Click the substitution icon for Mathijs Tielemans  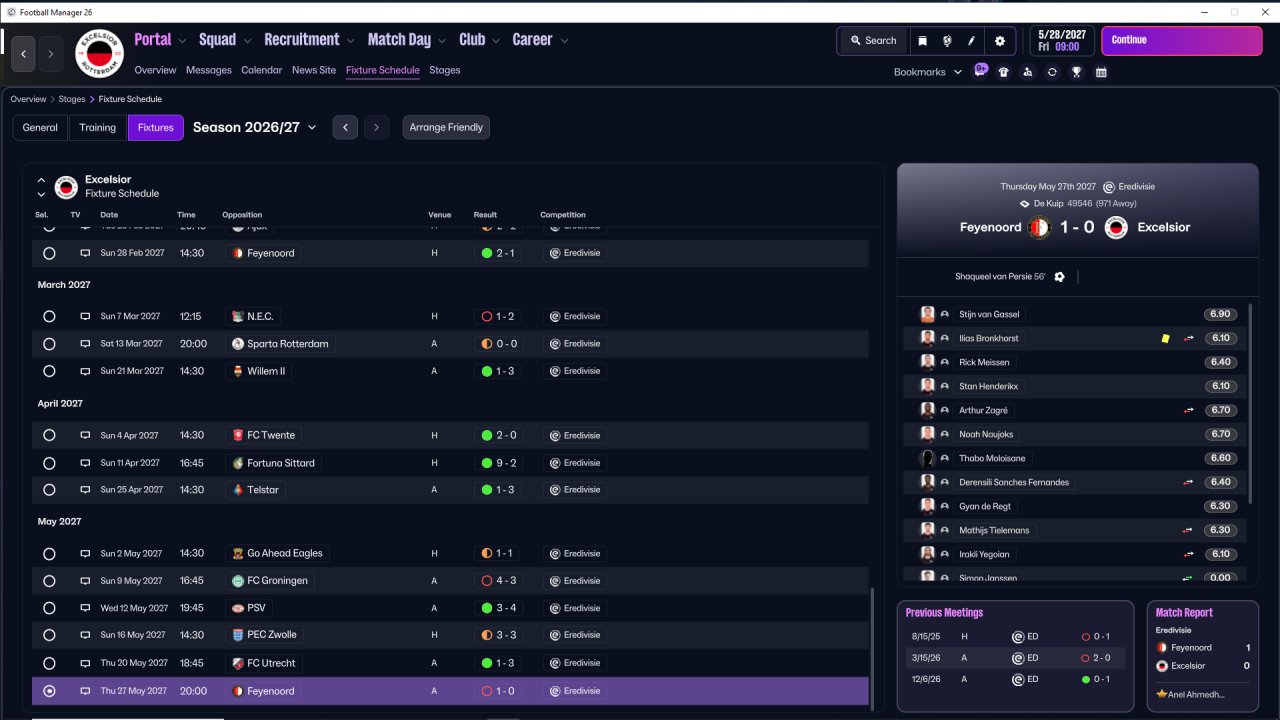point(1189,530)
